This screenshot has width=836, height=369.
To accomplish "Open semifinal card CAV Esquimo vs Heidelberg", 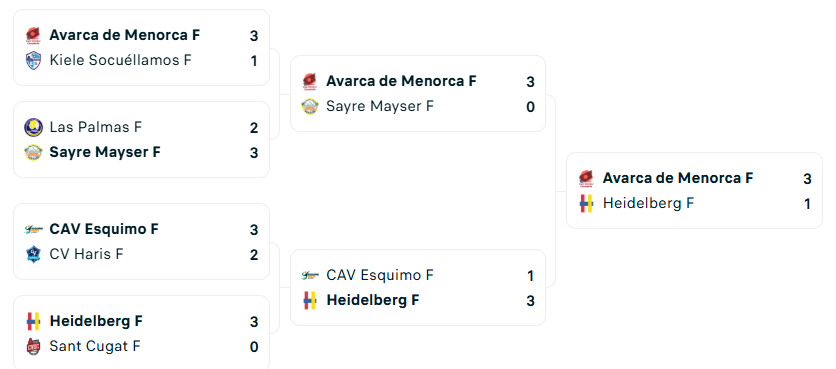I will pos(418,287).
